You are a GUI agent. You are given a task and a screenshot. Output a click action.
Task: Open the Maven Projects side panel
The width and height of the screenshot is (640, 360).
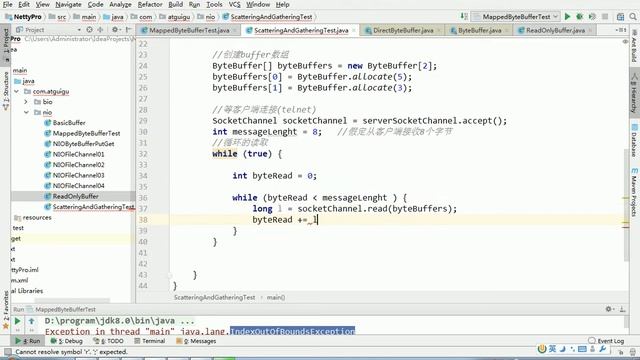click(x=634, y=192)
